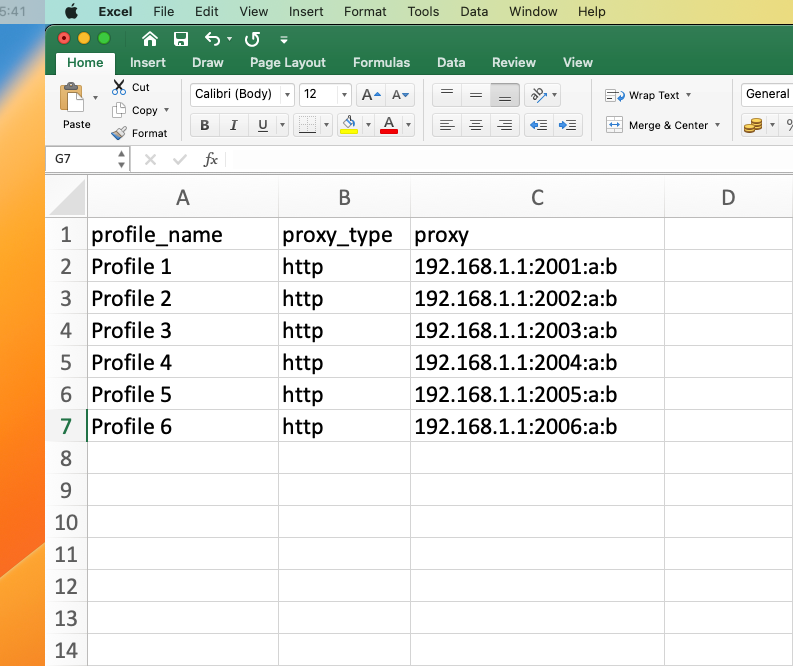Redo the last action
The image size is (793, 666).
(252, 39)
